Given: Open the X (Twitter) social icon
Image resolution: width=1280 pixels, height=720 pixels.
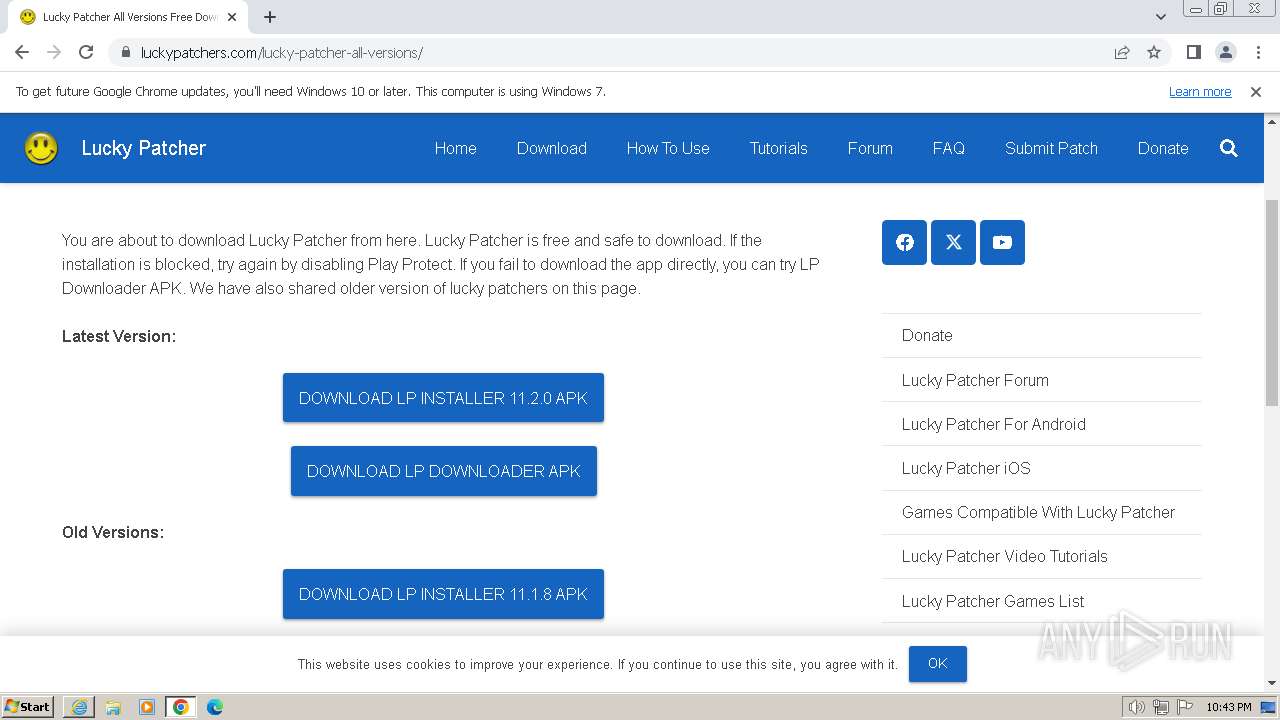Looking at the screenshot, I should coord(953,242).
